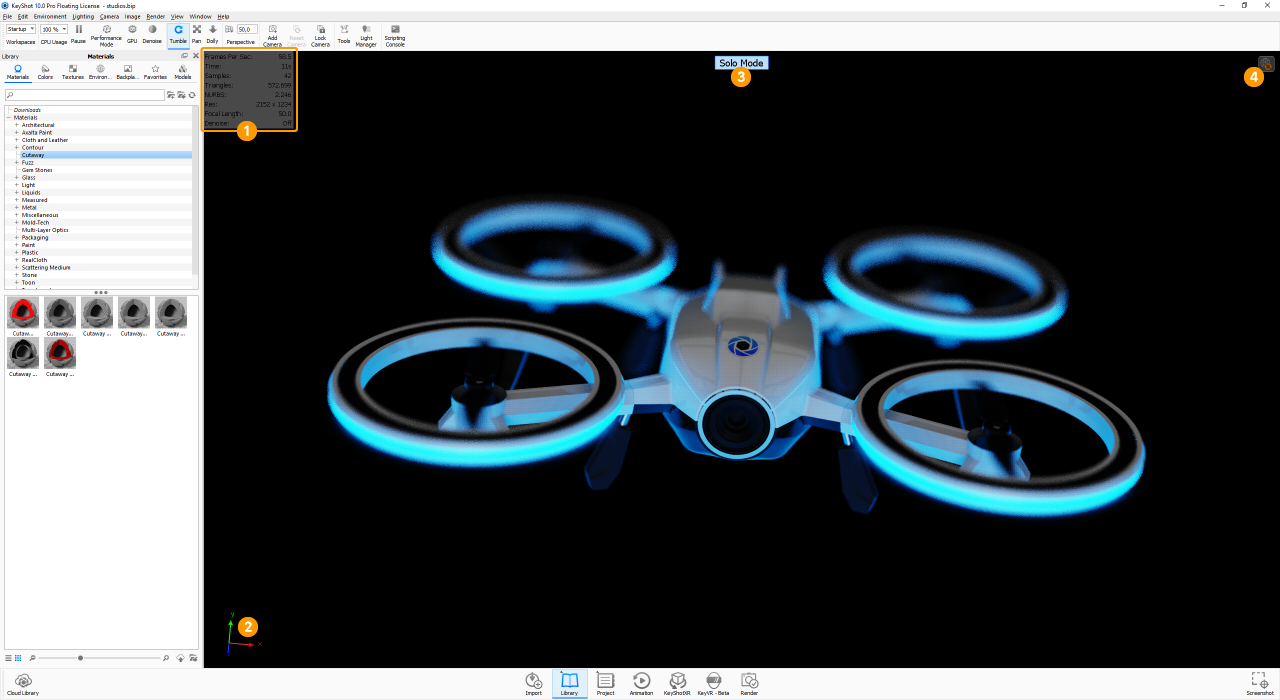Open the Scripting Console
The height and width of the screenshot is (700, 1280).
click(394, 33)
